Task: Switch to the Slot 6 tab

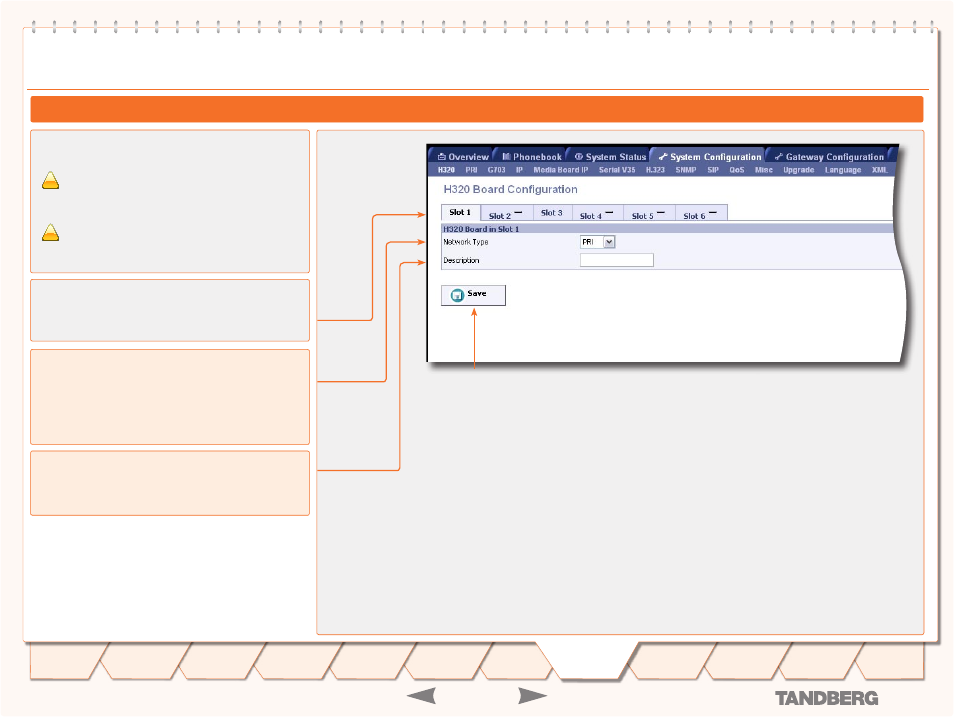Action: [700, 214]
